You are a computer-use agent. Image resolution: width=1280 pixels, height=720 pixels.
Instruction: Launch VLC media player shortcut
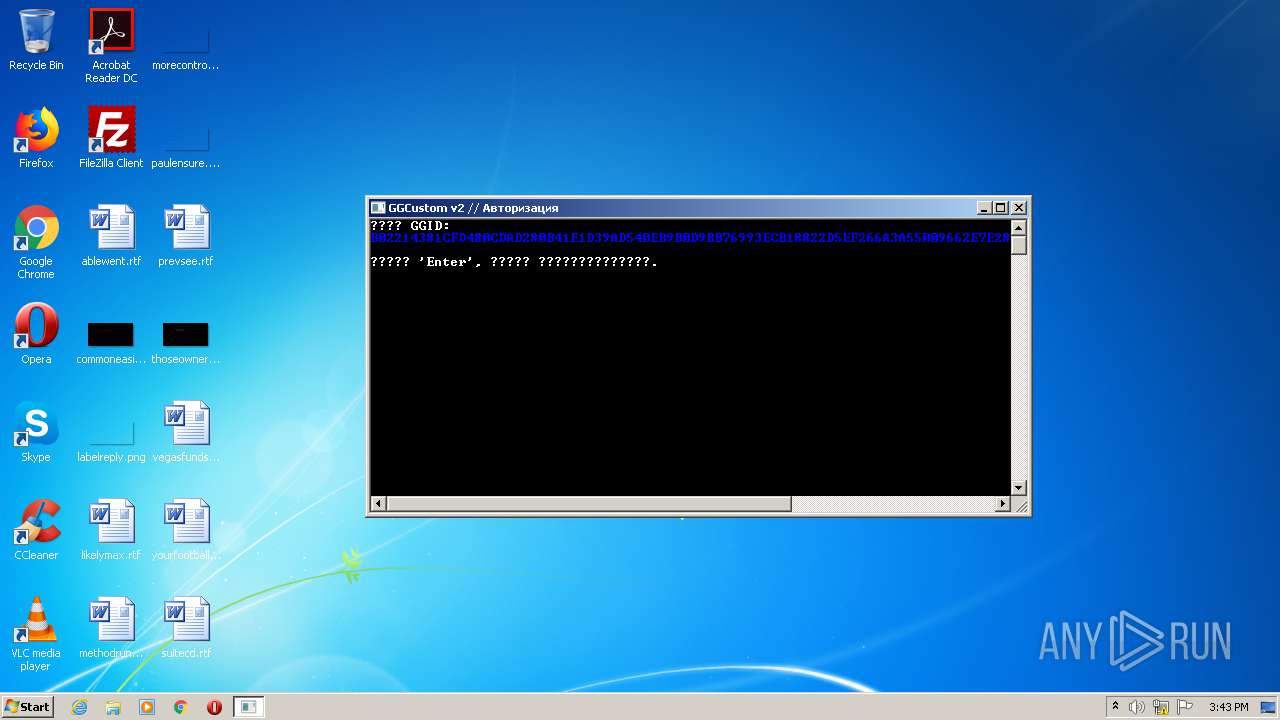pos(36,634)
